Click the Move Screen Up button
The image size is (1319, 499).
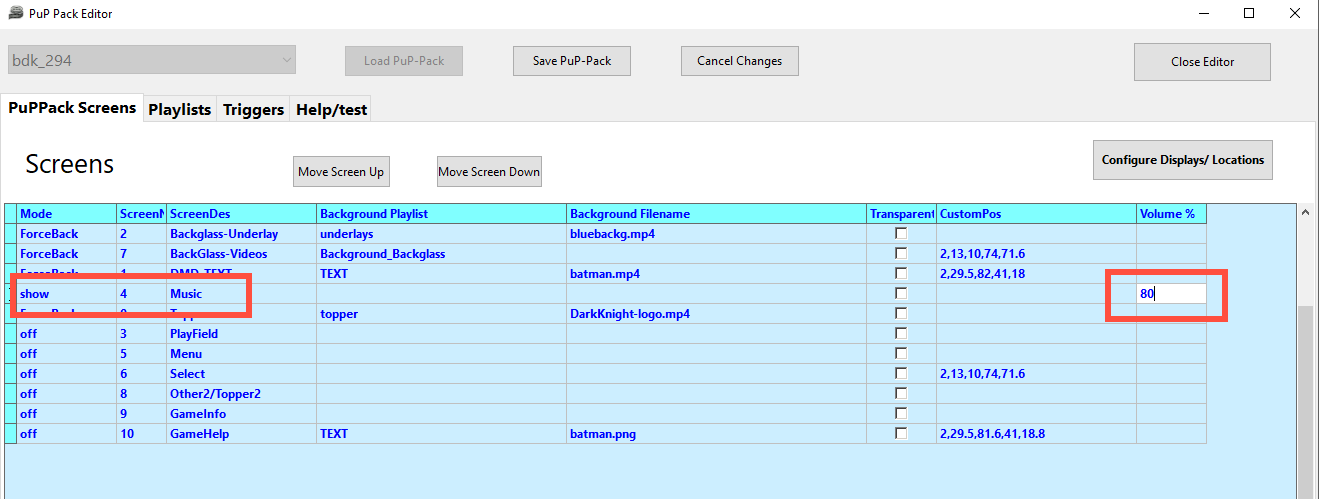click(341, 171)
